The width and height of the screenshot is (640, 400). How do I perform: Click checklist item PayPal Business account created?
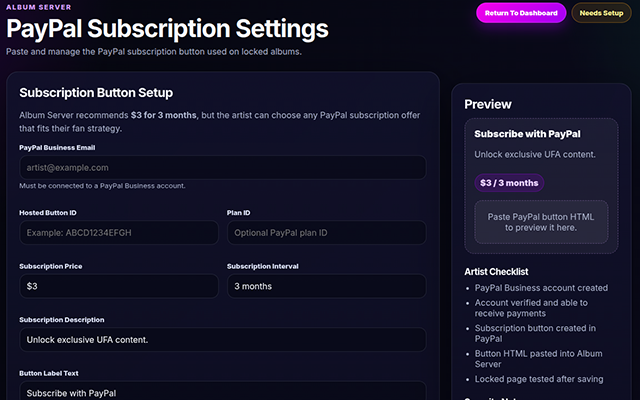[x=541, y=288]
